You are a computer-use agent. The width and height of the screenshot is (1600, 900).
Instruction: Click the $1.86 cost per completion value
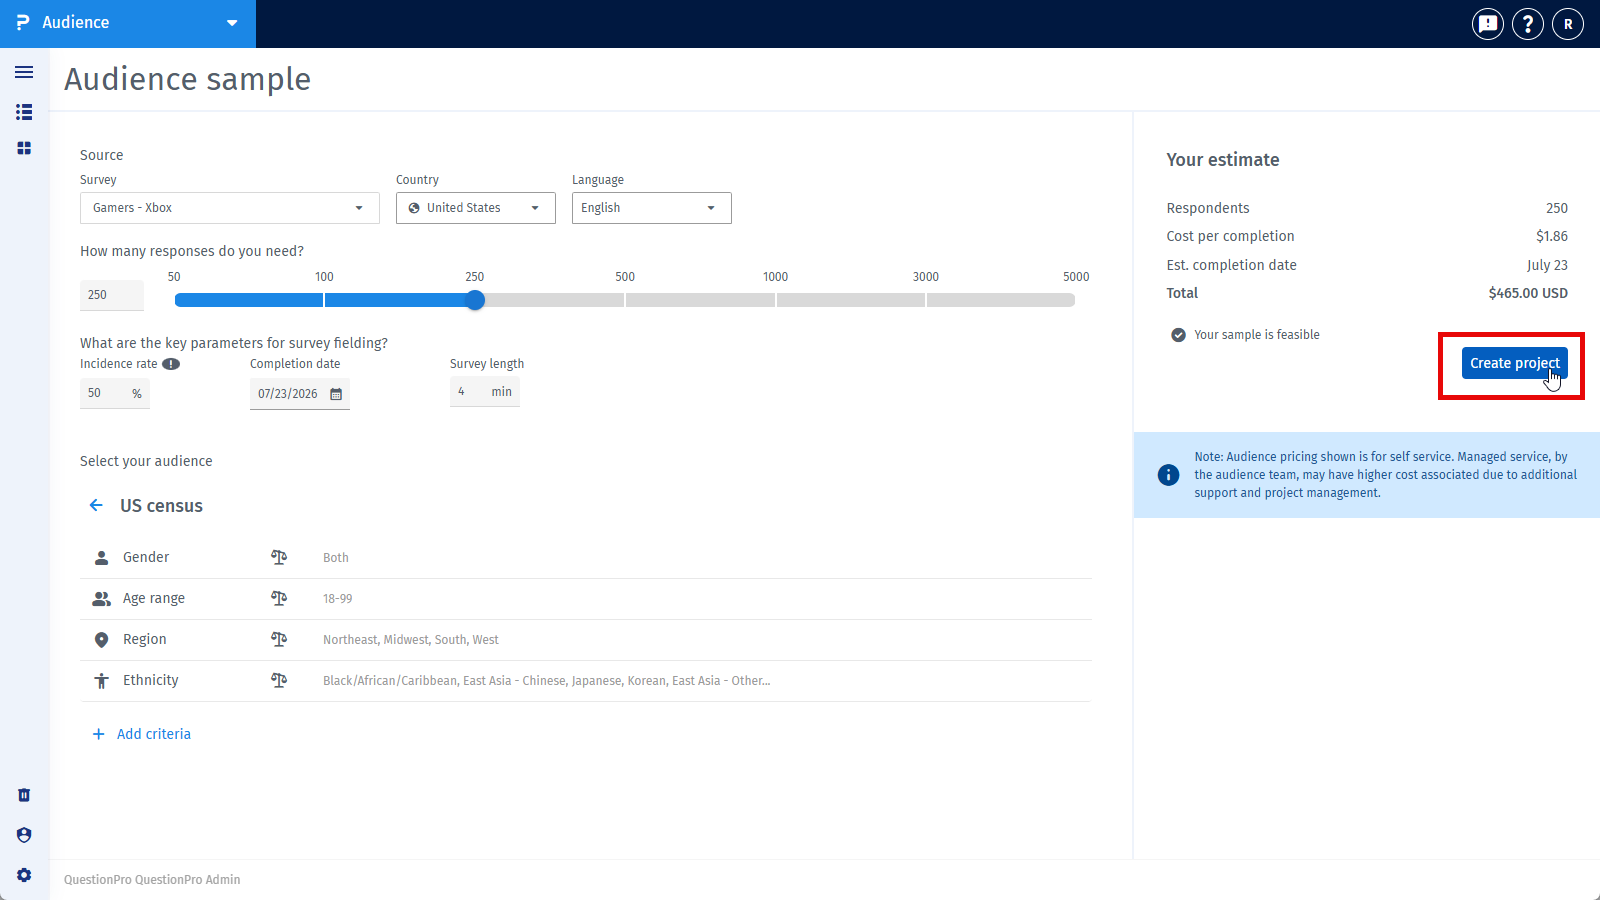(1552, 236)
